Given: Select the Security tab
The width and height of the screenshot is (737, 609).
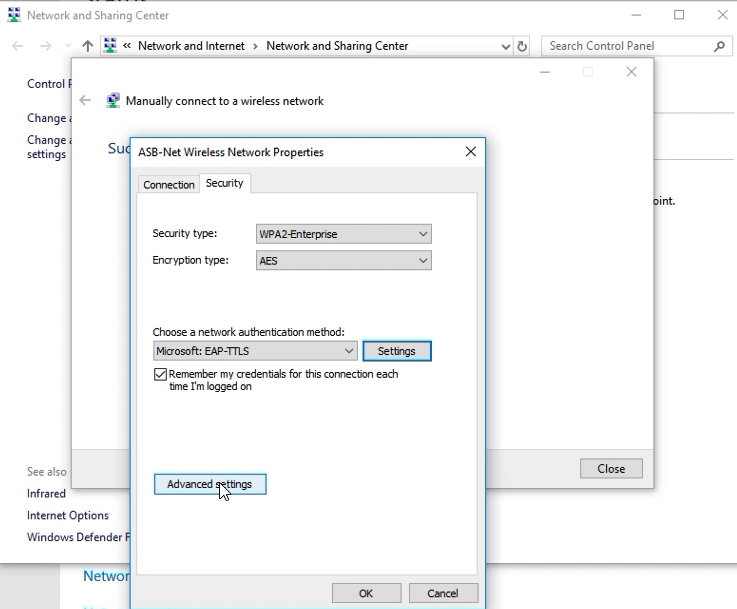Looking at the screenshot, I should click(225, 183).
